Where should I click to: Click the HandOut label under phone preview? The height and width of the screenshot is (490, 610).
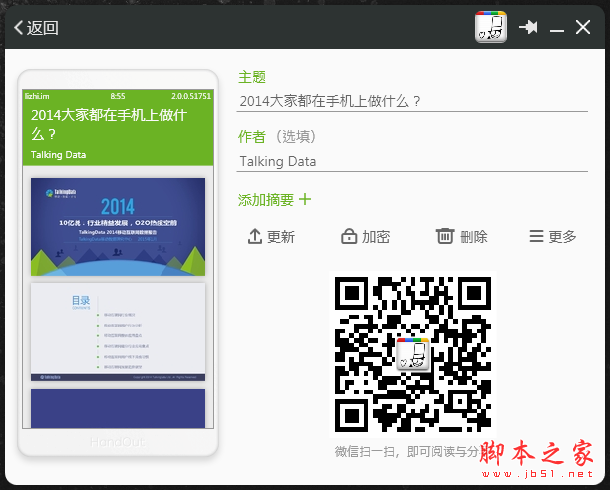pyautogui.click(x=118, y=442)
